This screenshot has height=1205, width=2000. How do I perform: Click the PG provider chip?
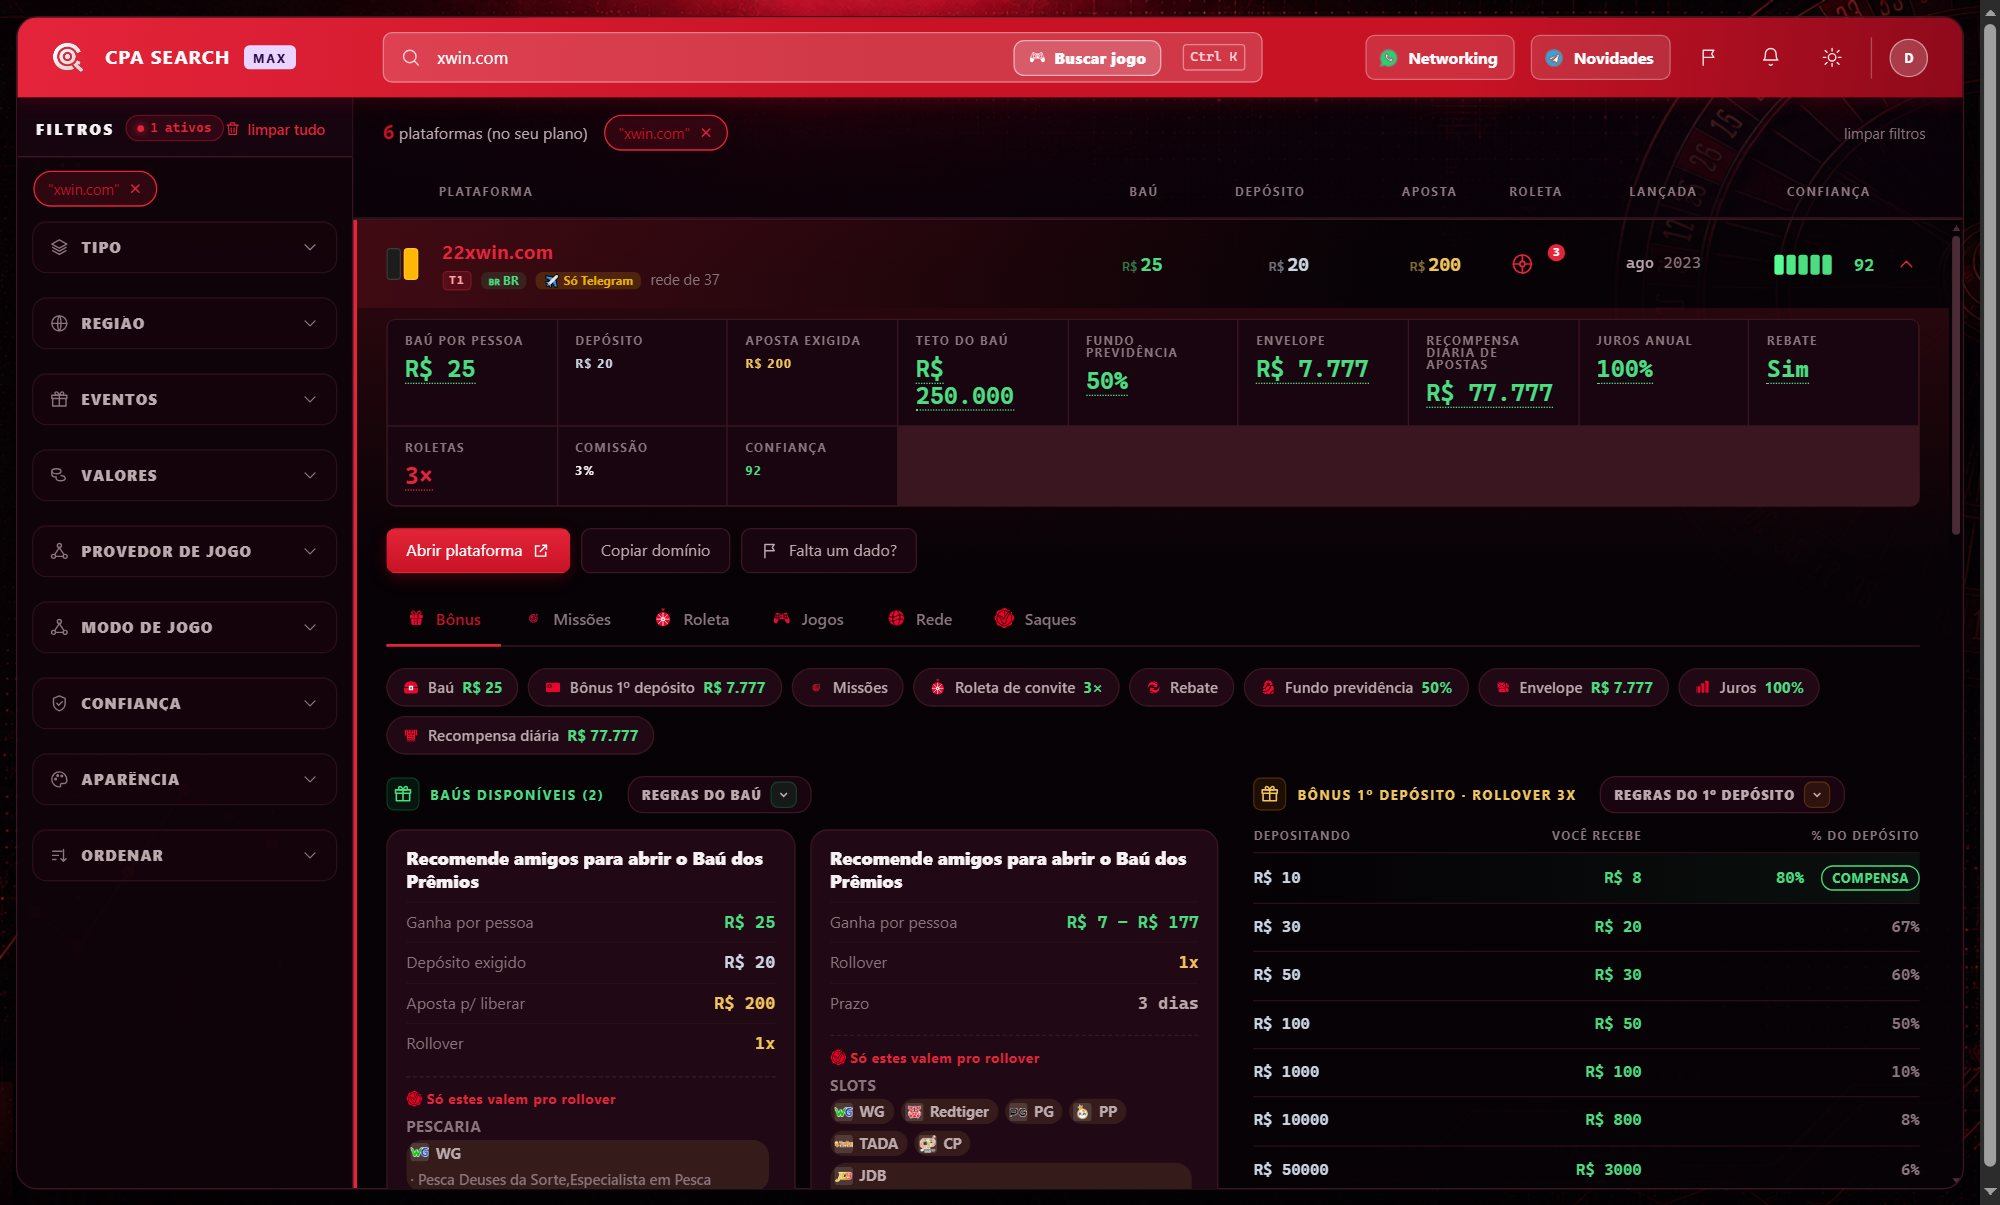pos(1031,1112)
